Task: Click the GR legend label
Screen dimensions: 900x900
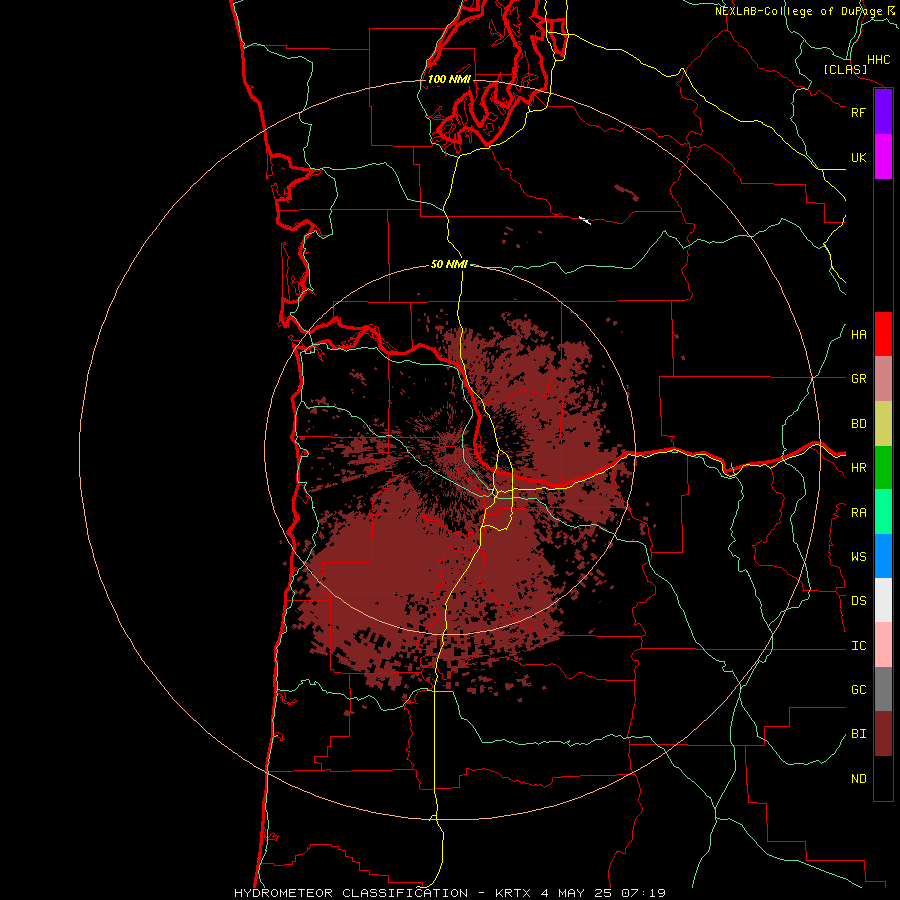Action: [x=858, y=379]
